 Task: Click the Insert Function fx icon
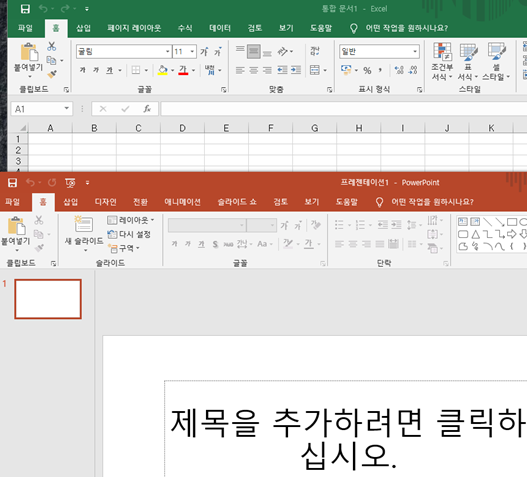pos(147,109)
